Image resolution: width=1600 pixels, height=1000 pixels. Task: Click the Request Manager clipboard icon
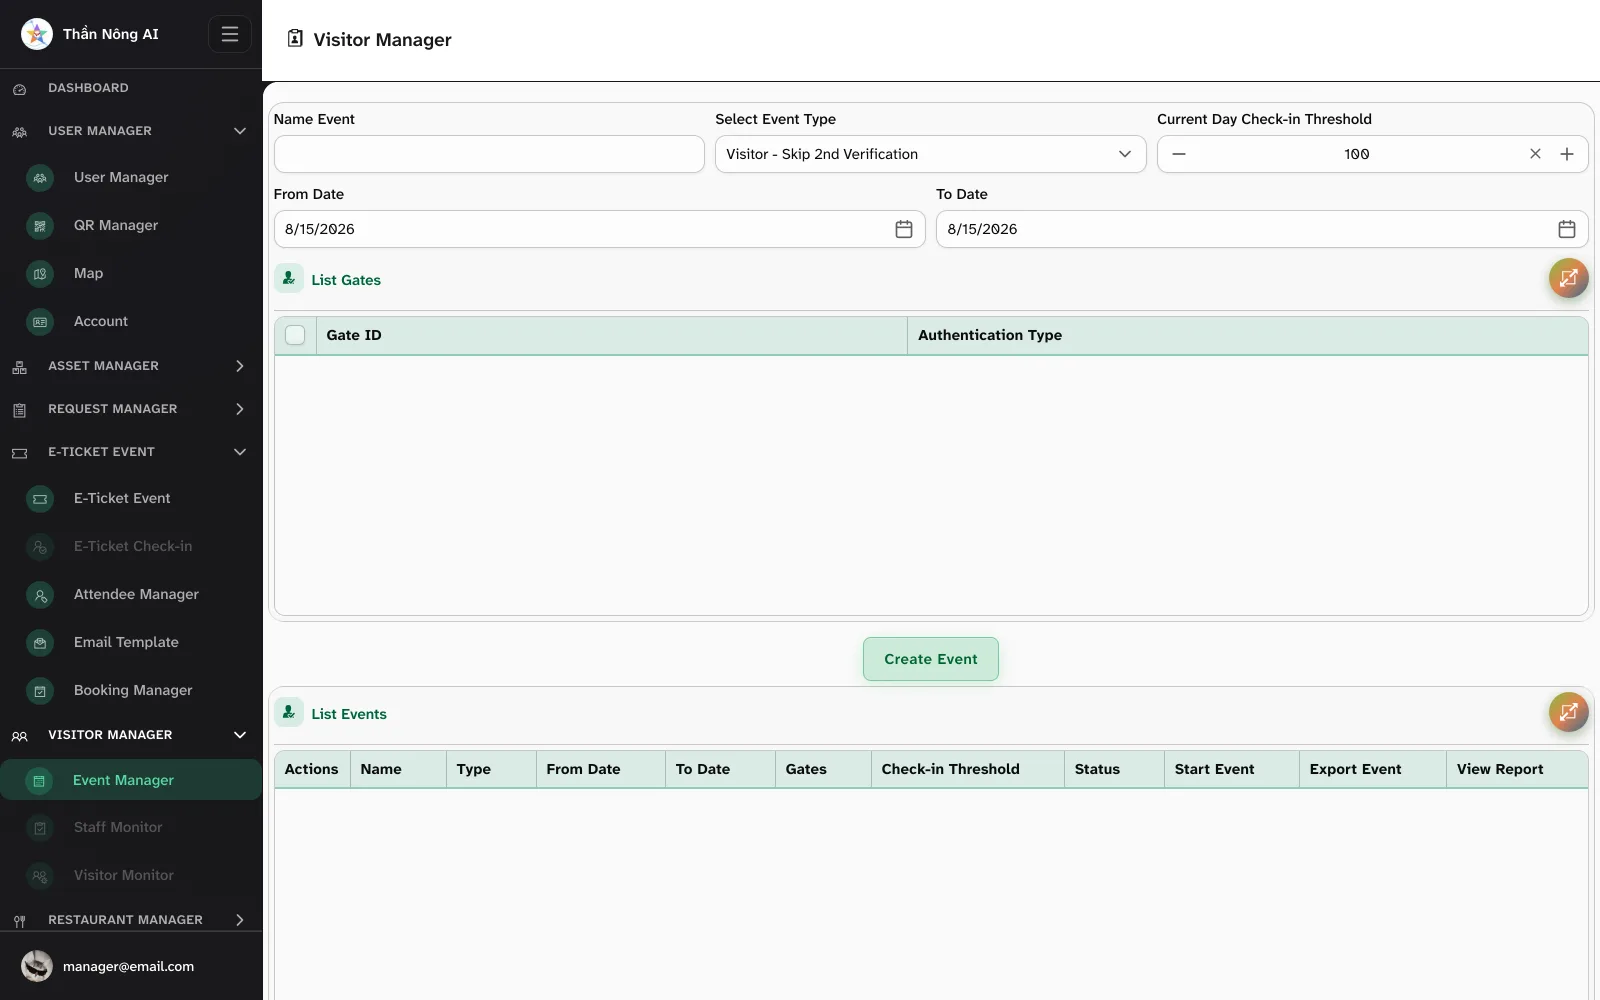19,410
